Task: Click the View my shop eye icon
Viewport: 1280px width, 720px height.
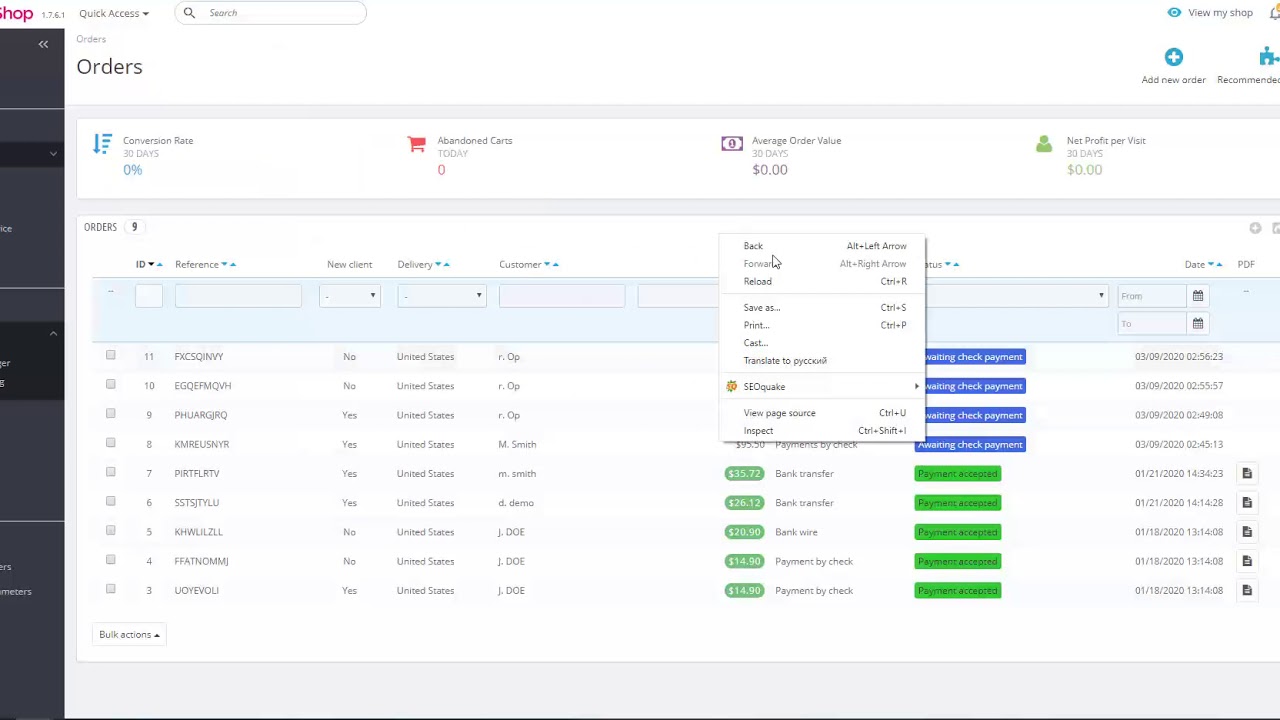Action: (1174, 12)
